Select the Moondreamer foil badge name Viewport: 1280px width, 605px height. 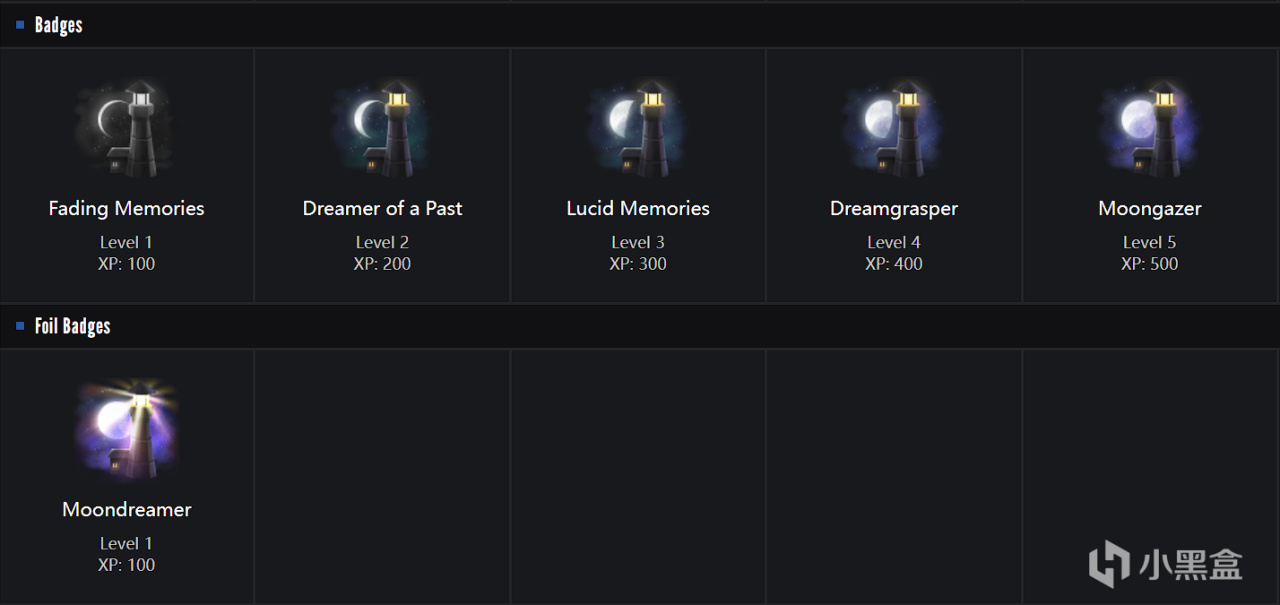point(126,509)
